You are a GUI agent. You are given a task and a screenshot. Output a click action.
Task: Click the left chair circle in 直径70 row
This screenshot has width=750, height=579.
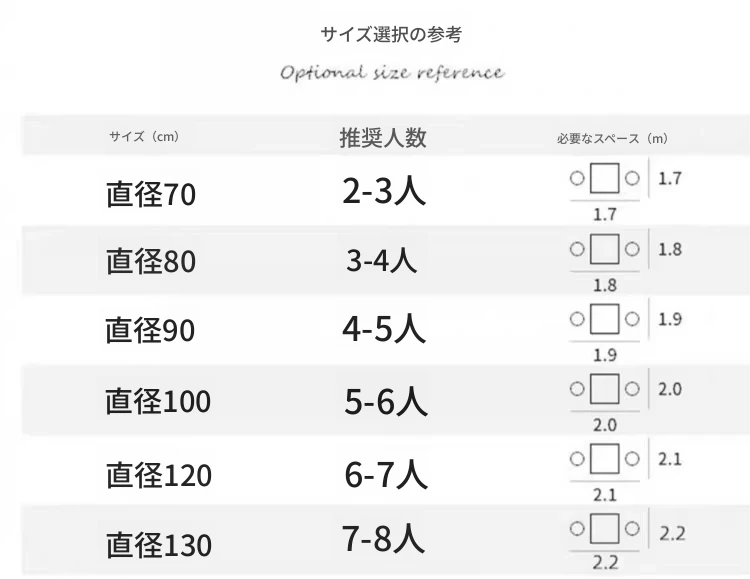pyautogui.click(x=577, y=178)
